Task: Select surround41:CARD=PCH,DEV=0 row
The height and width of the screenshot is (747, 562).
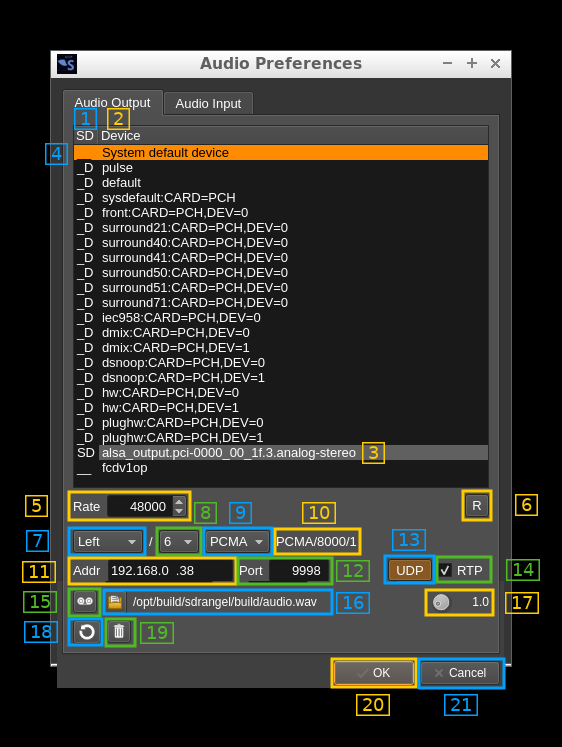Action: pyautogui.click(x=281, y=258)
